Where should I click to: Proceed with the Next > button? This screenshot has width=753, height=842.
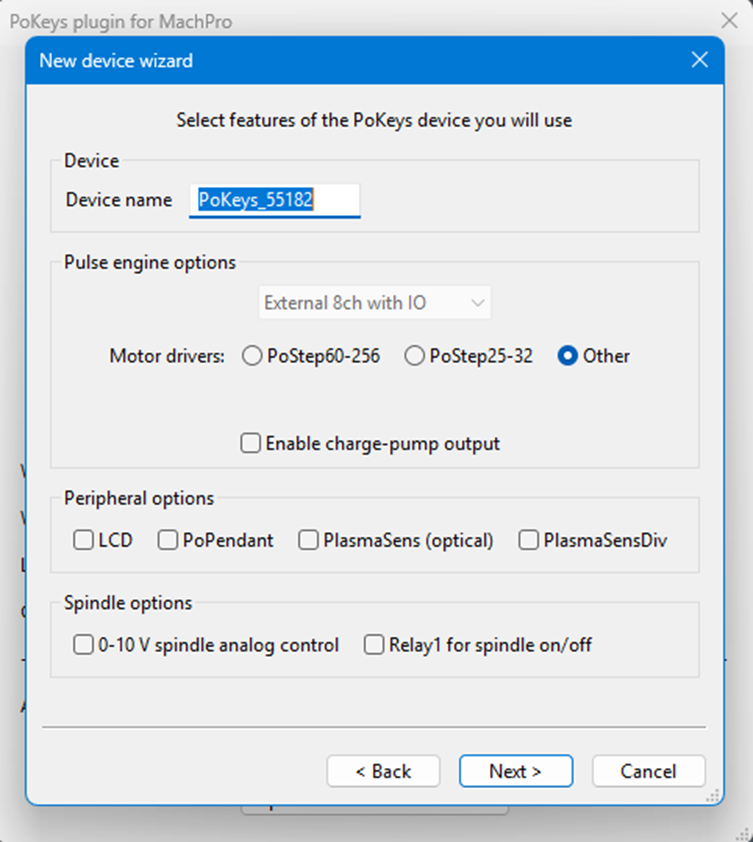[516, 771]
